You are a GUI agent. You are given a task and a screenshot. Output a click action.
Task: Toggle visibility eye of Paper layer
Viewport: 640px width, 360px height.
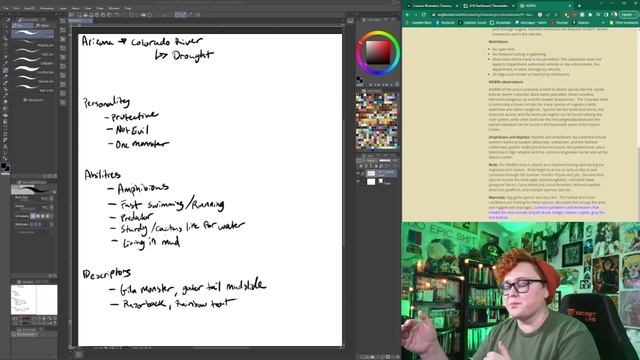tap(358, 181)
